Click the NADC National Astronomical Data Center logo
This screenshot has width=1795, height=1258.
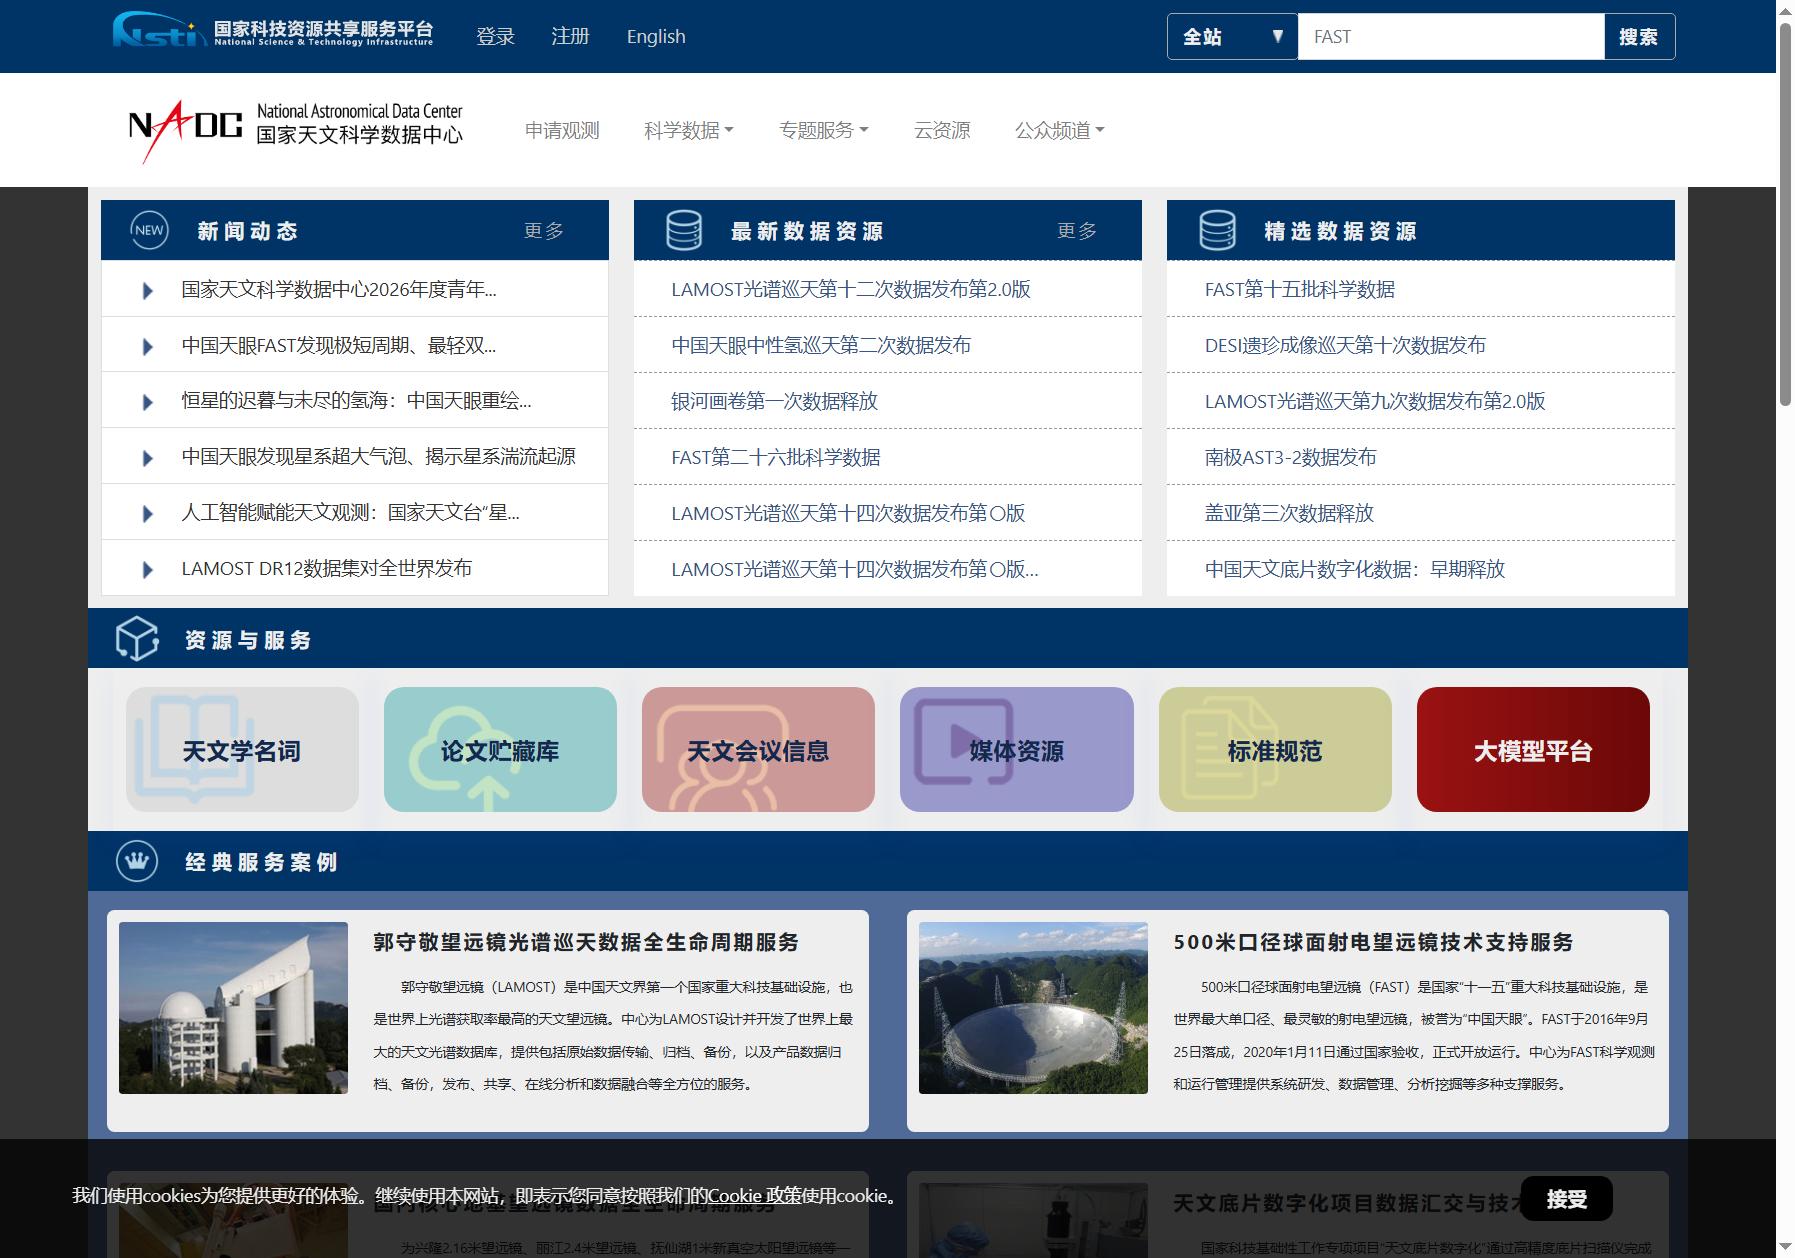(x=296, y=130)
